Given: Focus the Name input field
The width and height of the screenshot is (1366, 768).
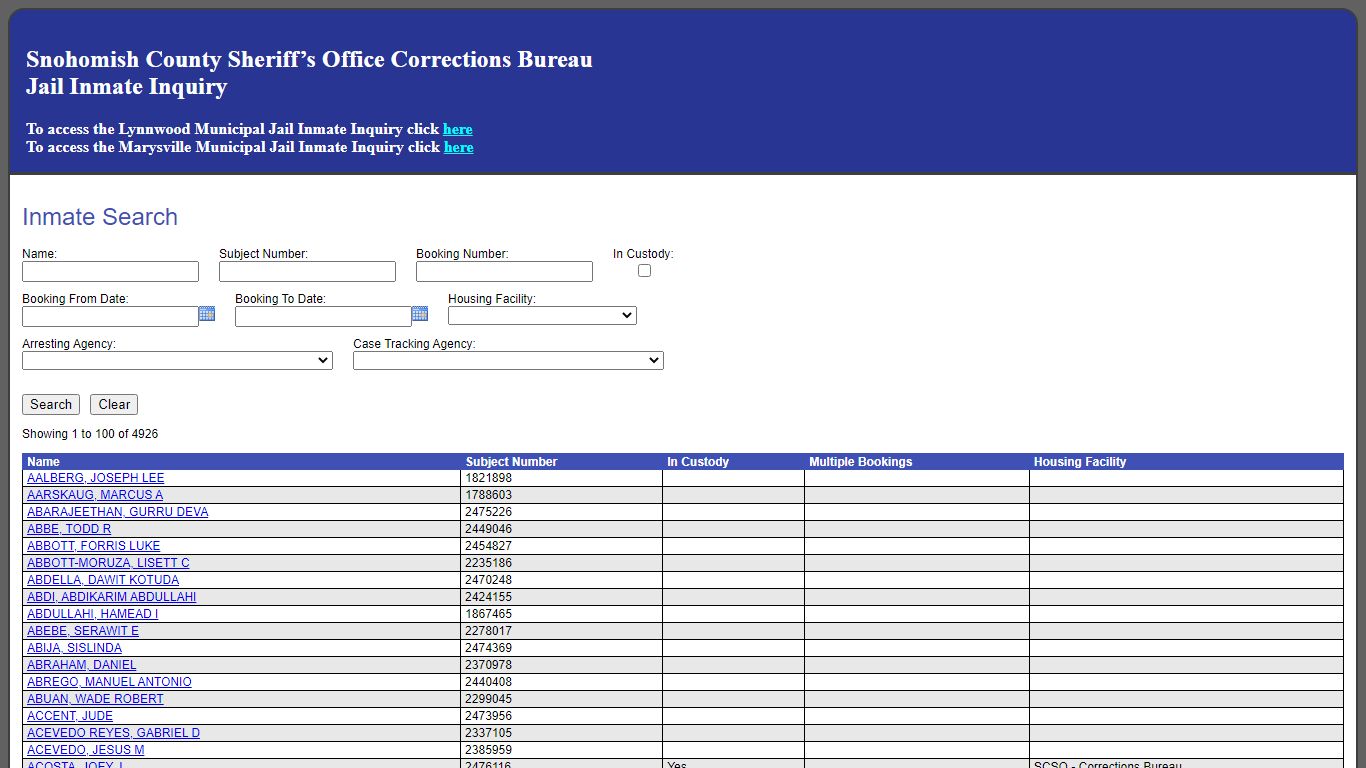Looking at the screenshot, I should [x=110, y=272].
